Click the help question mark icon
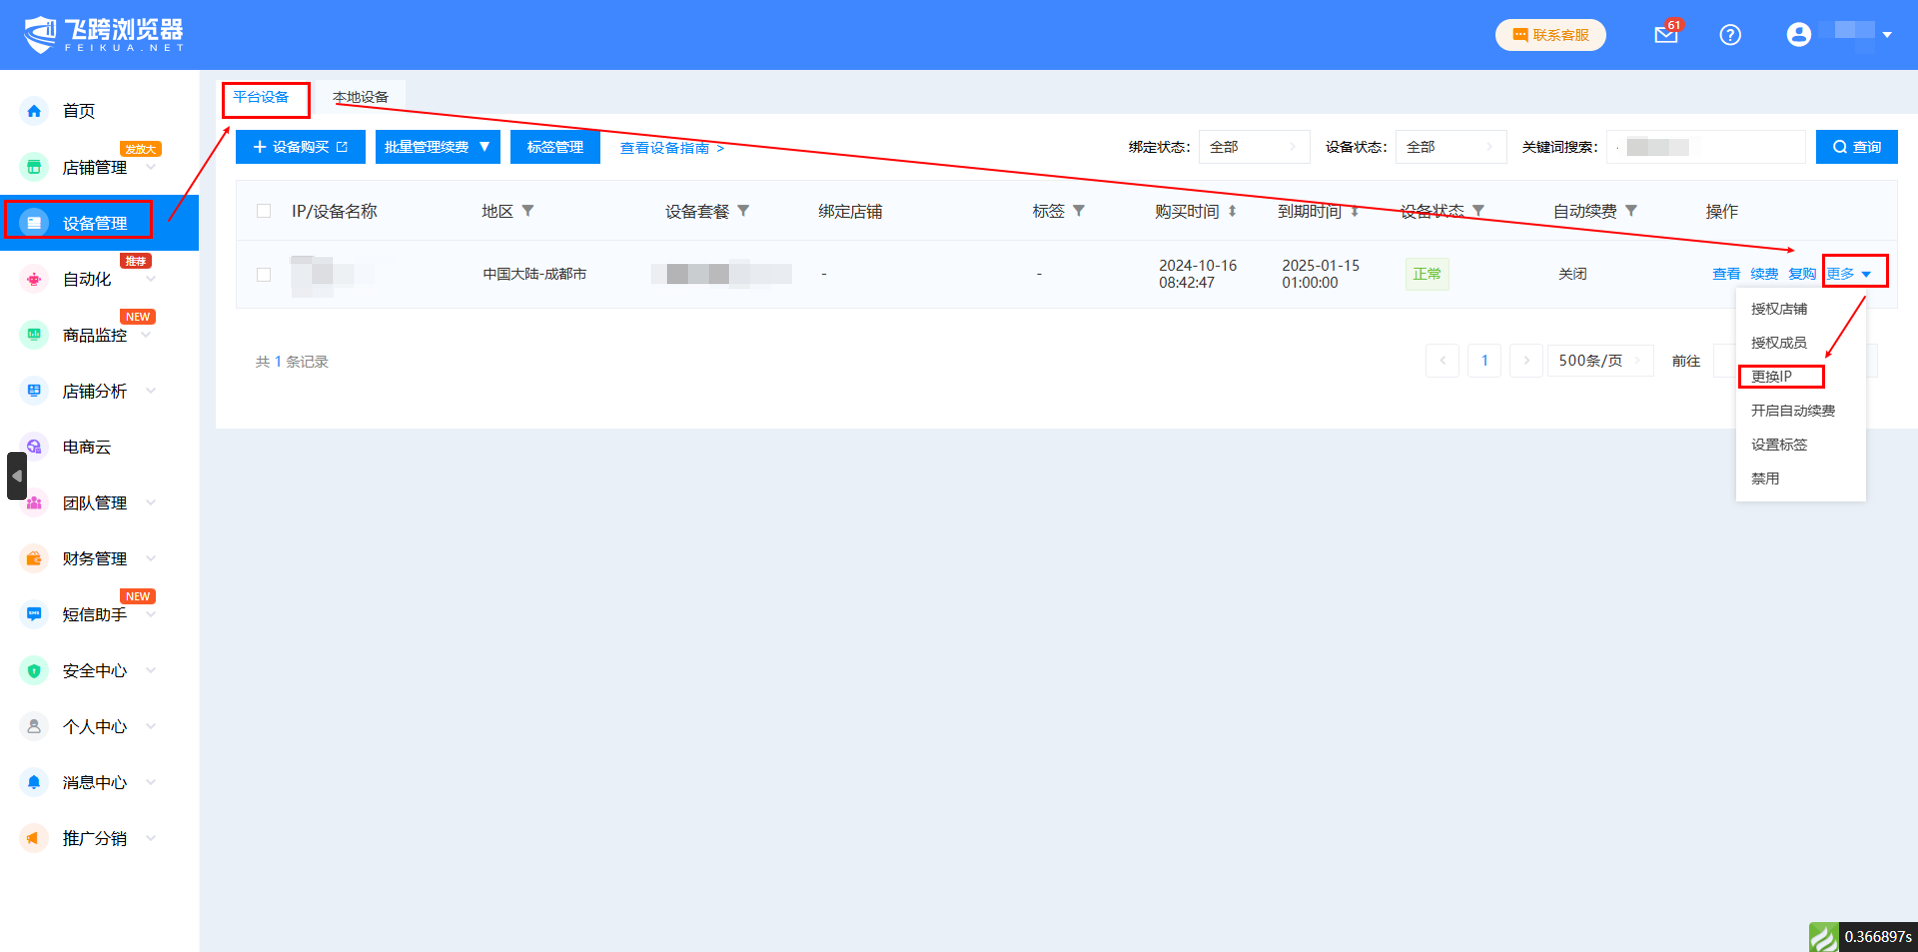Screen dimensions: 1918x952 tap(1730, 35)
